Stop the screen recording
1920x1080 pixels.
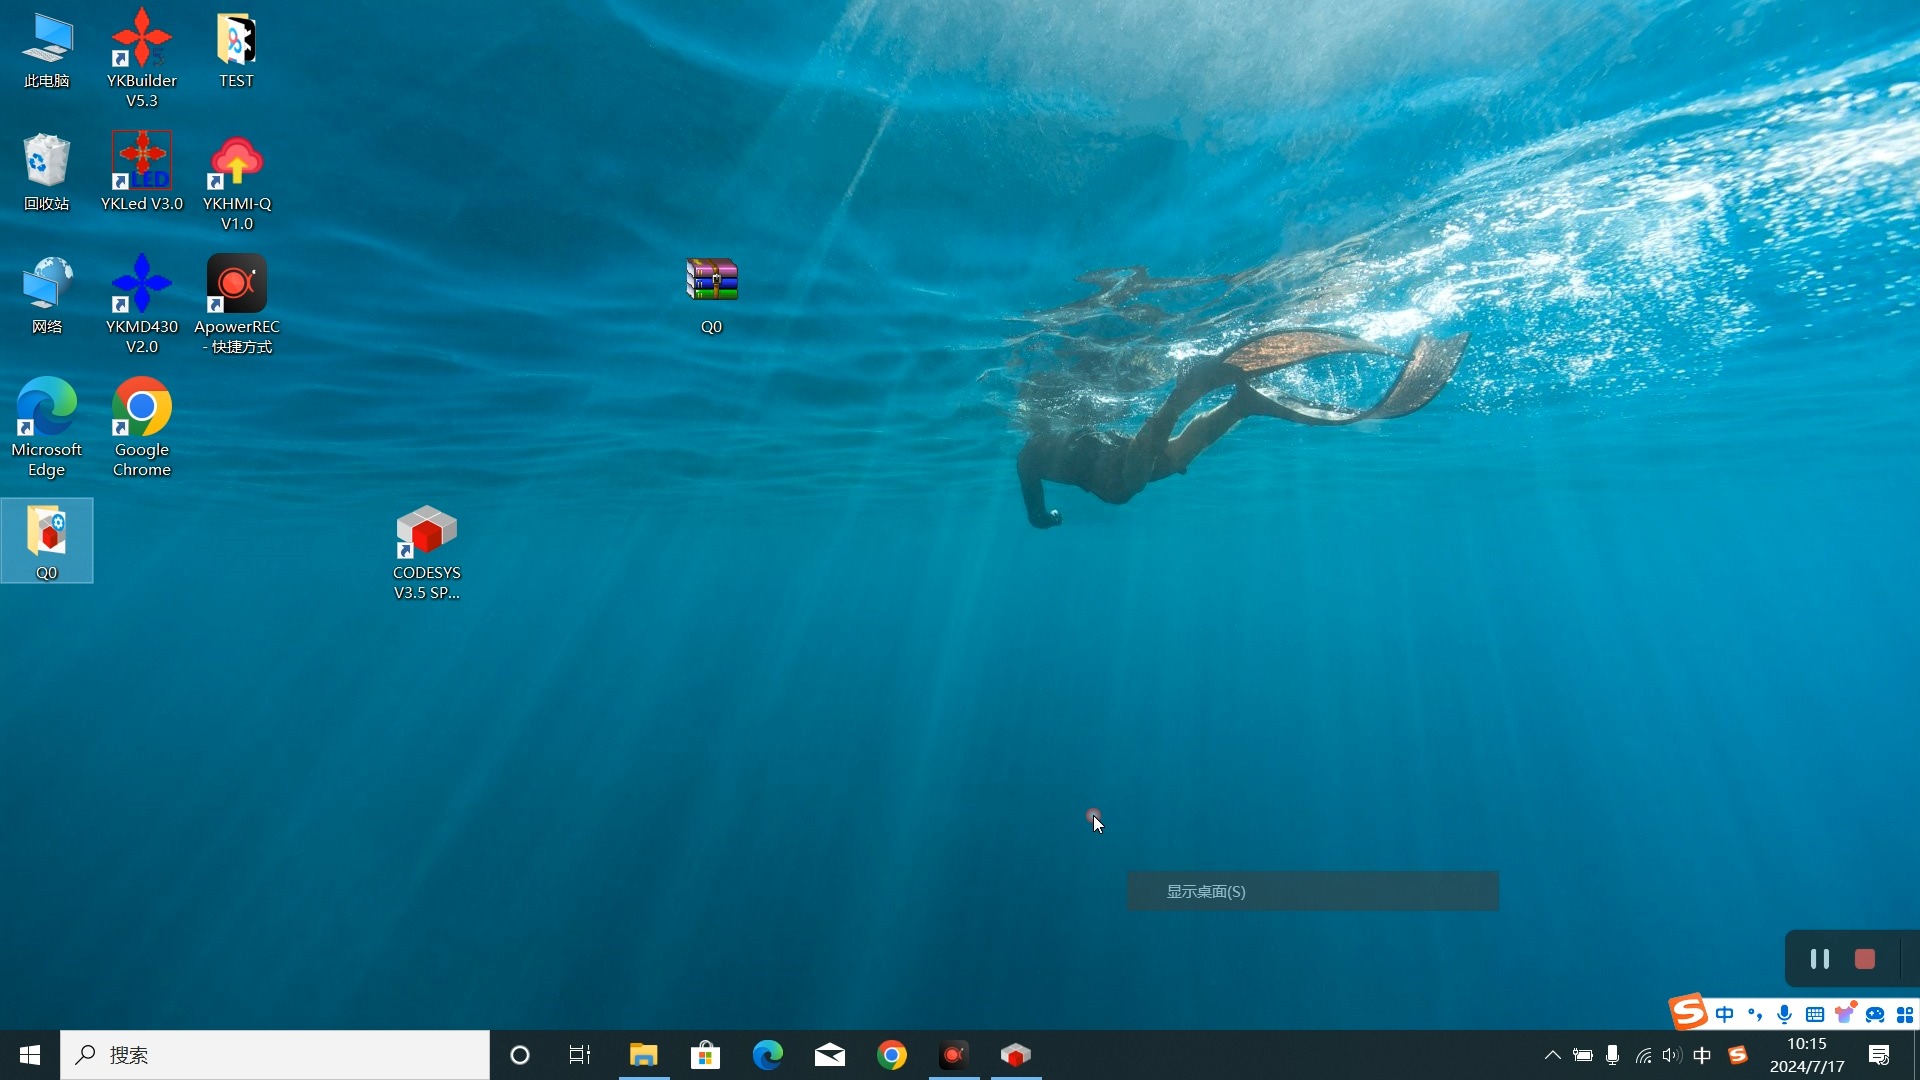coord(1864,959)
